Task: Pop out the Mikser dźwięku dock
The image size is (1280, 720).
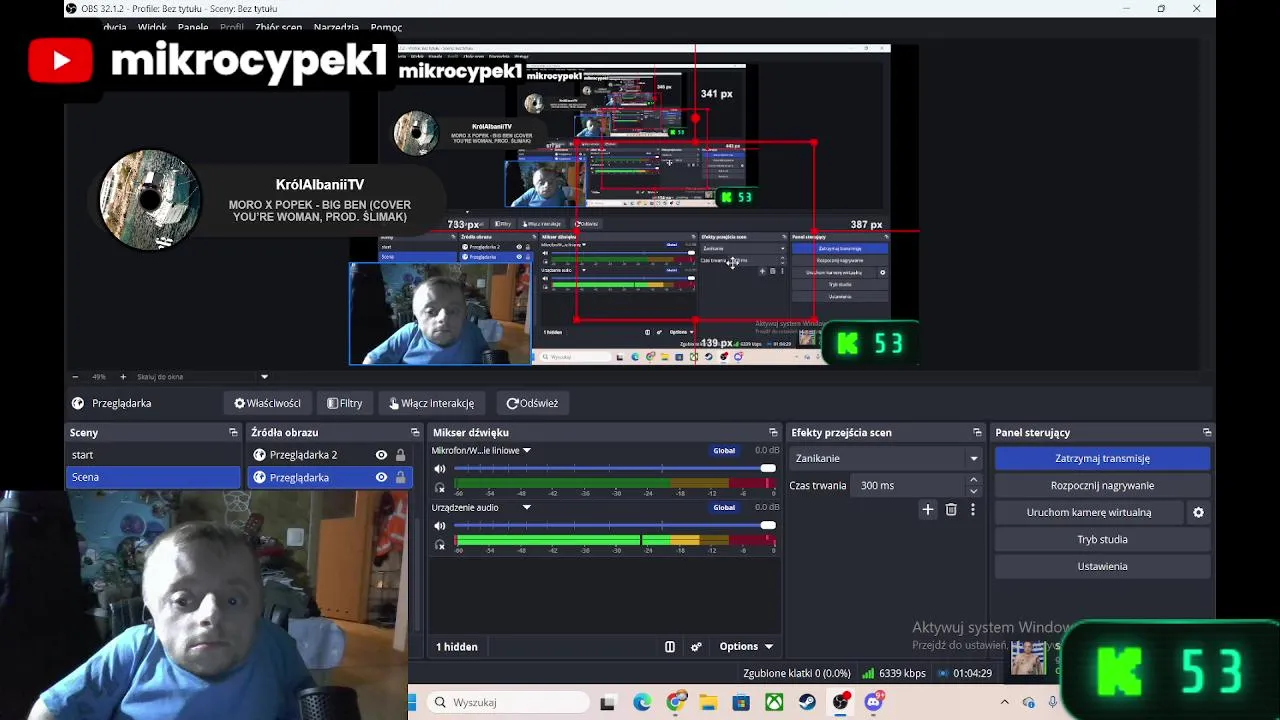Action: pyautogui.click(x=773, y=433)
